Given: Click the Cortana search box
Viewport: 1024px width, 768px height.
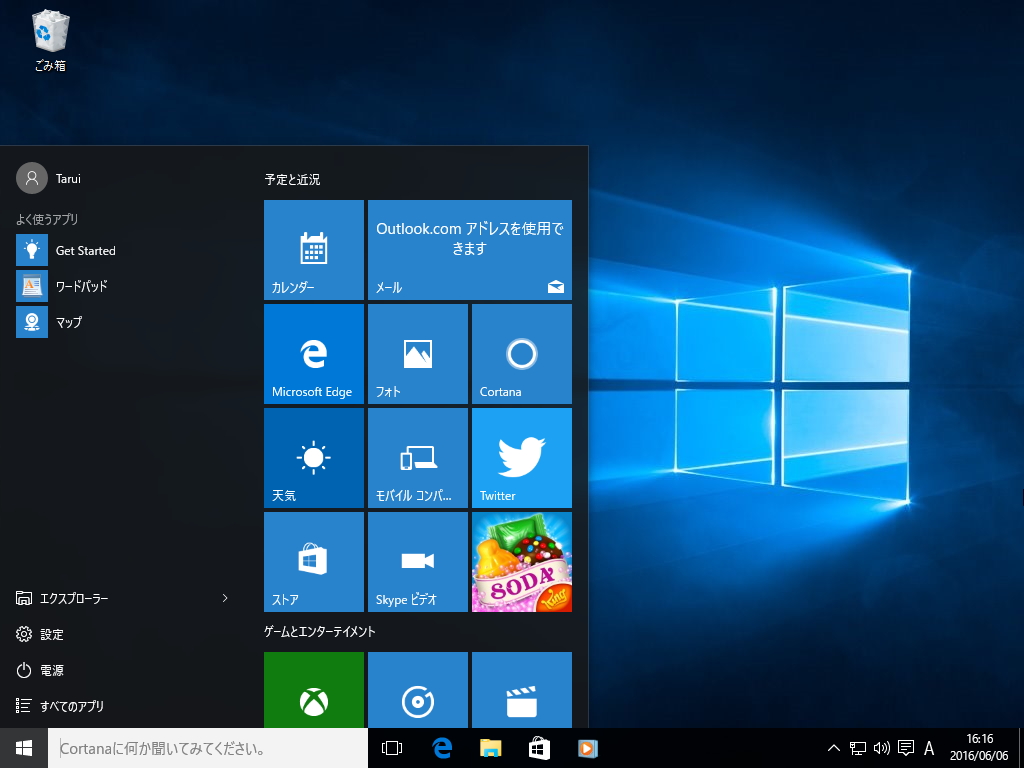Looking at the screenshot, I should [200, 747].
